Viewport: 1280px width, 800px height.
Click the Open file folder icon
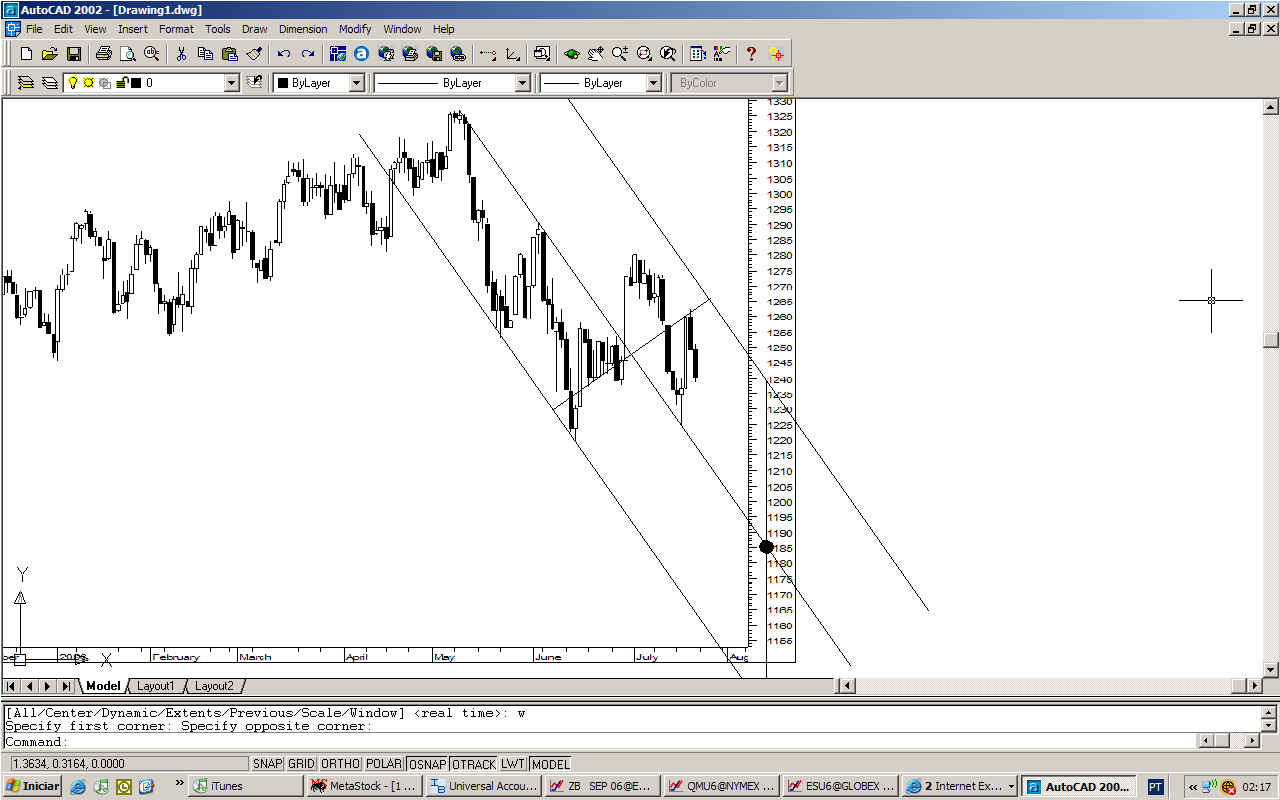point(50,54)
